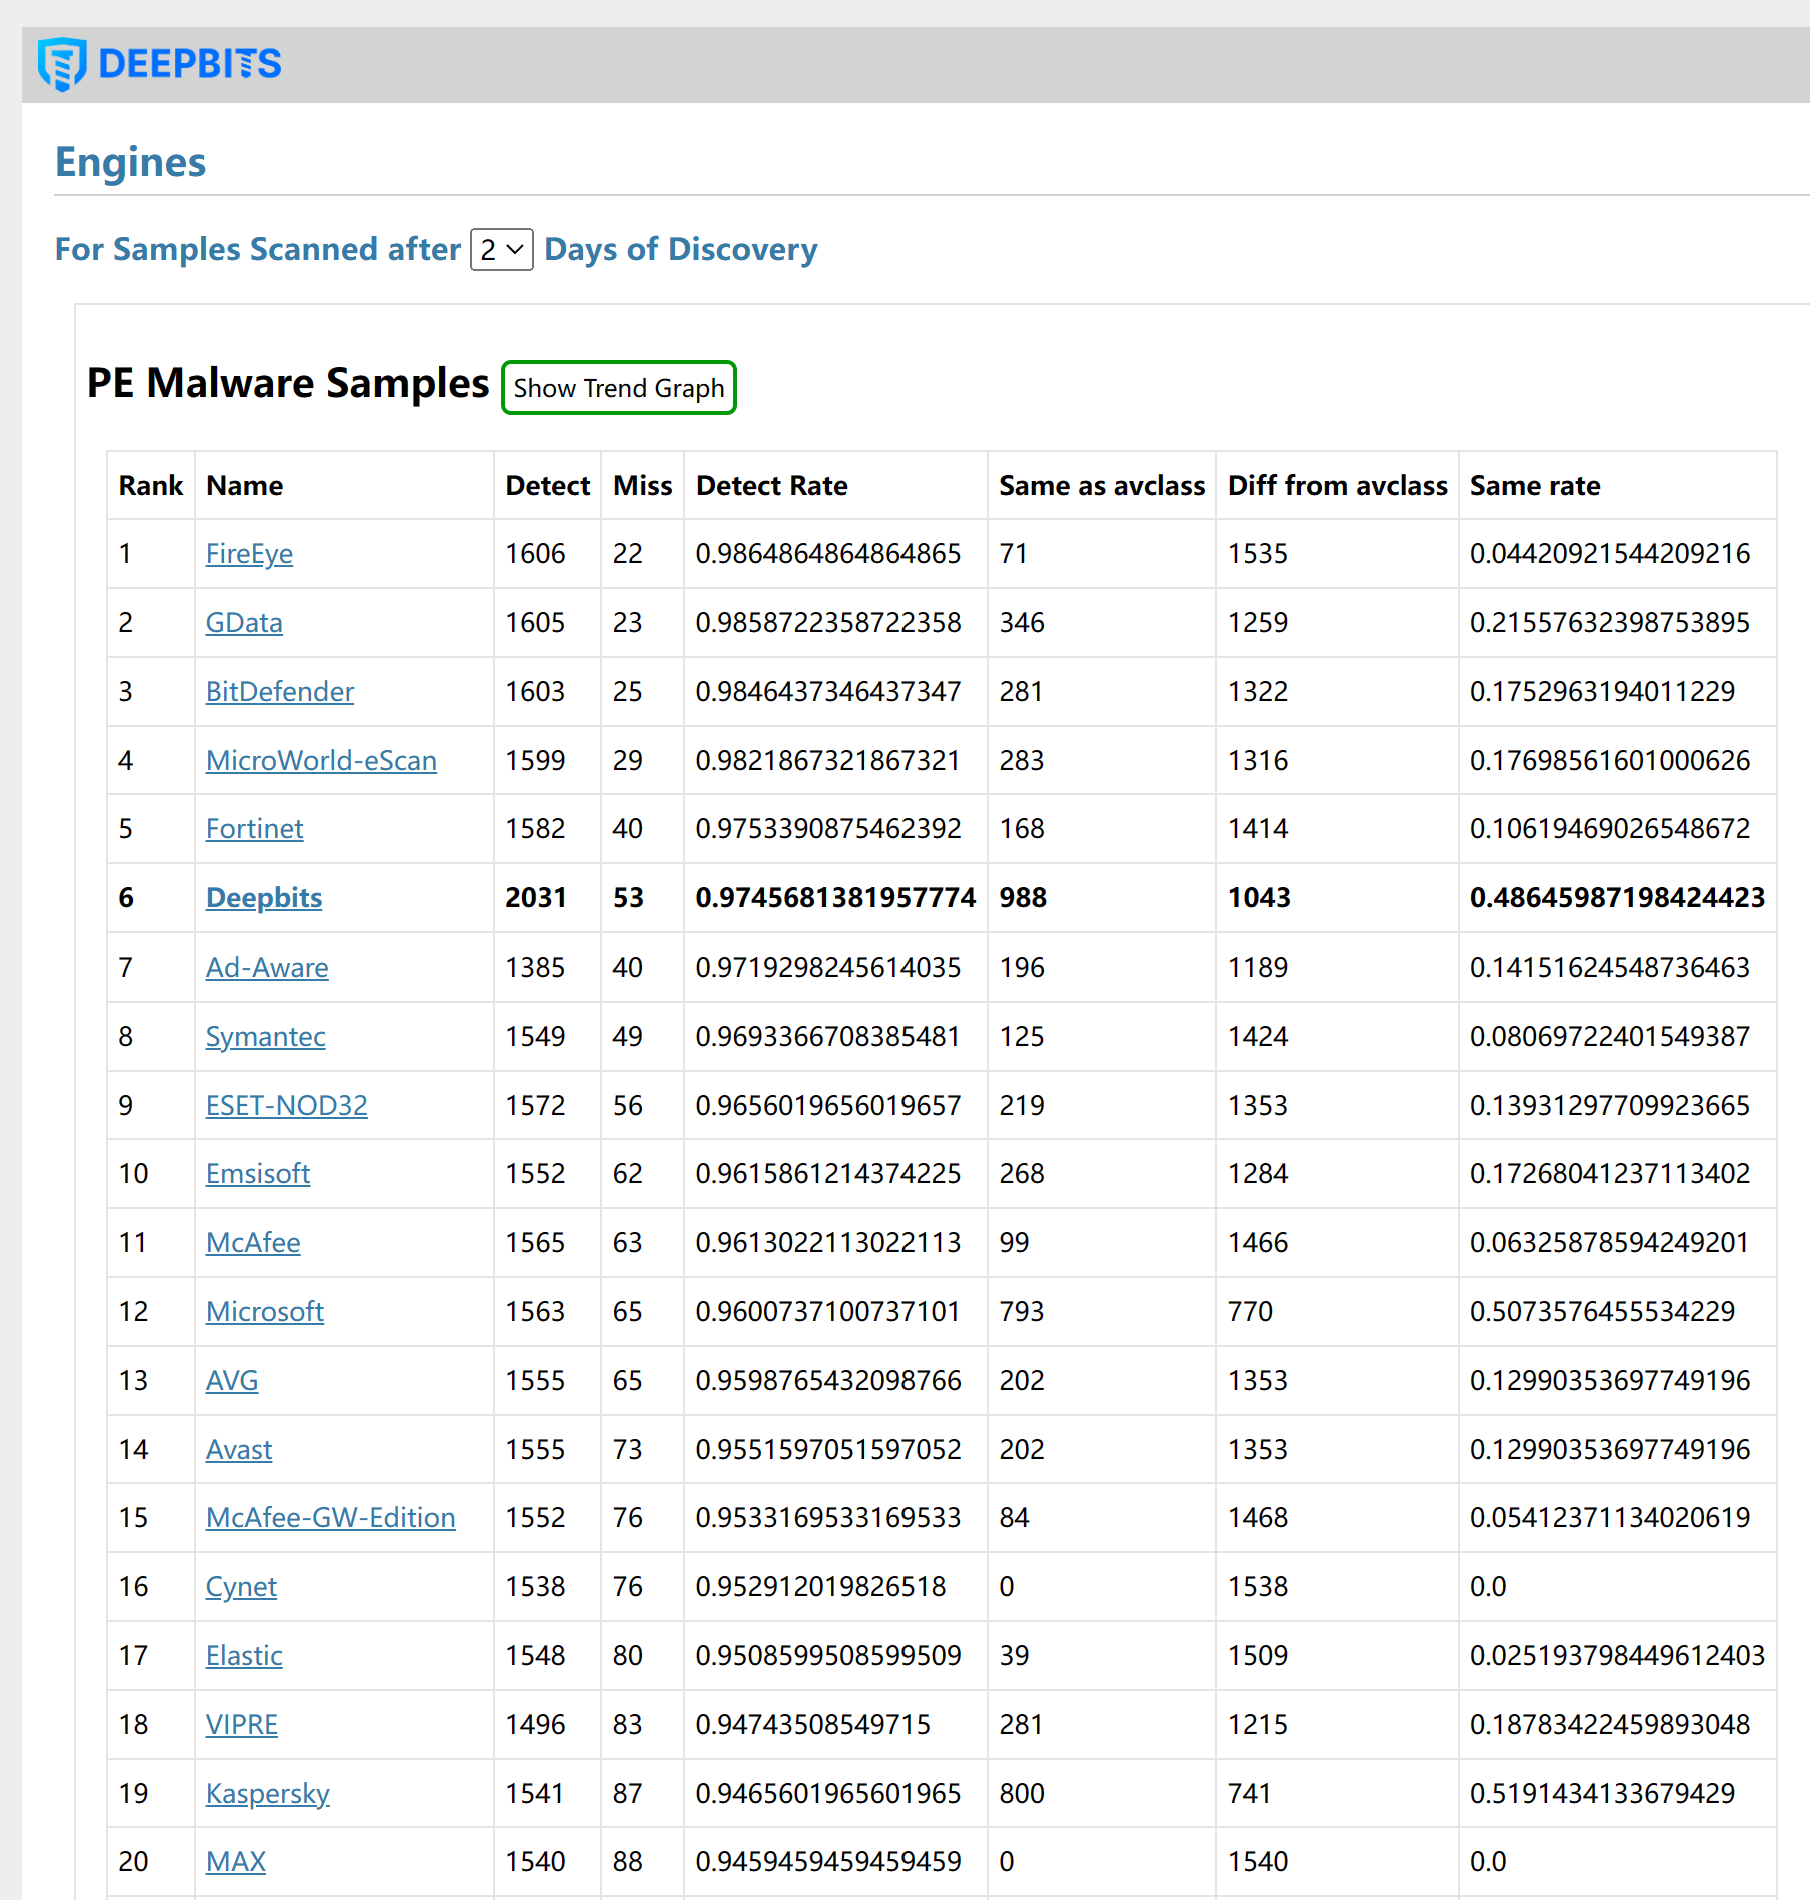Open the Fortinet engine link
This screenshot has height=1900, width=1810.
click(254, 828)
